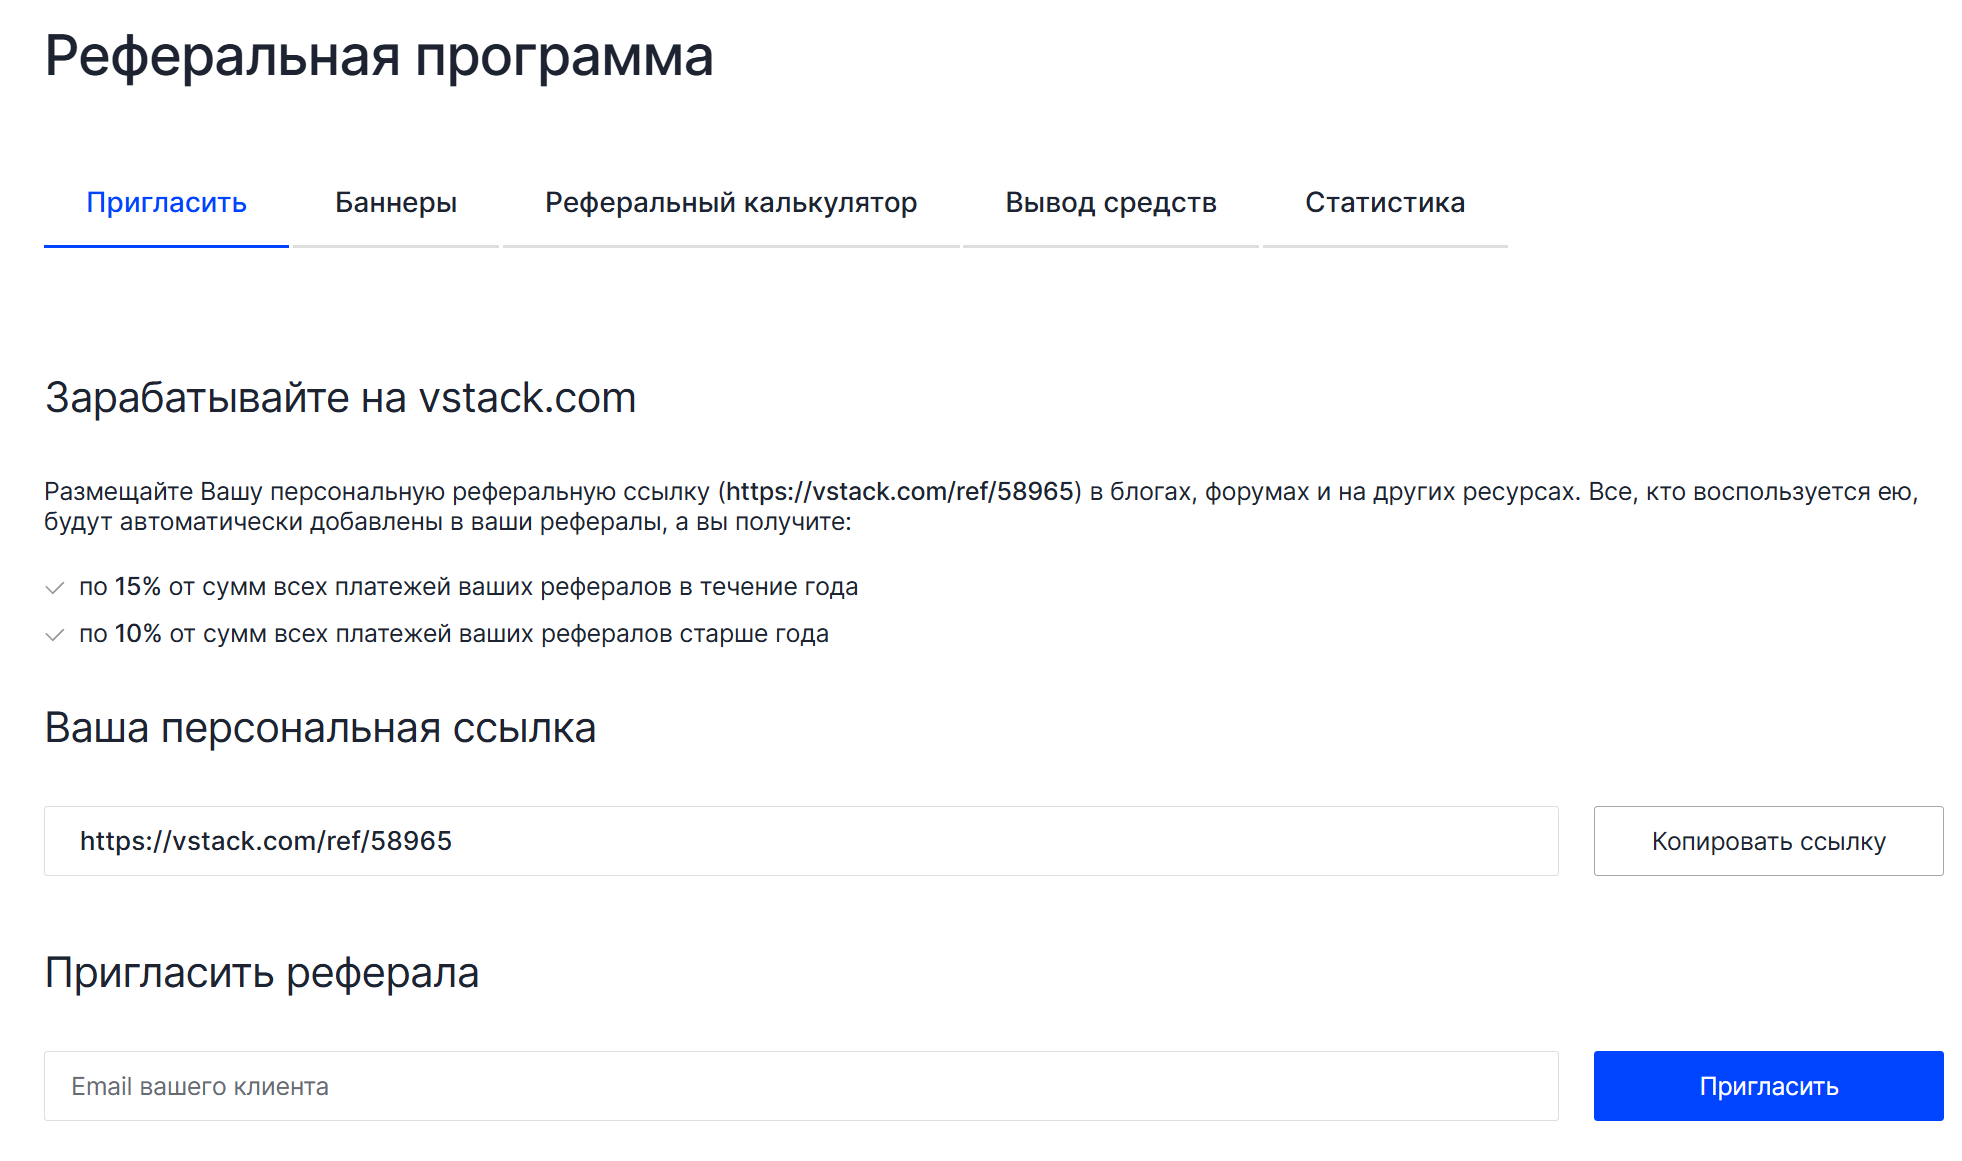The height and width of the screenshot is (1161, 1962).
Task: Click the Ваша персональная ссылка heading
Action: 320,728
